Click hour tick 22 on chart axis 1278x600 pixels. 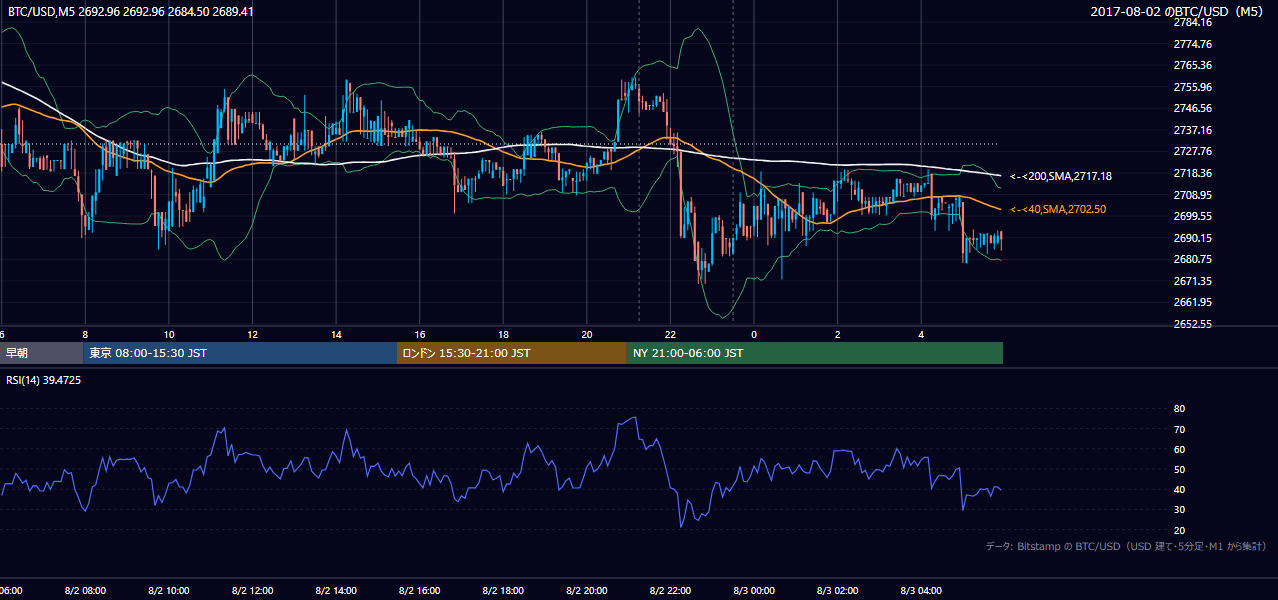(x=671, y=334)
